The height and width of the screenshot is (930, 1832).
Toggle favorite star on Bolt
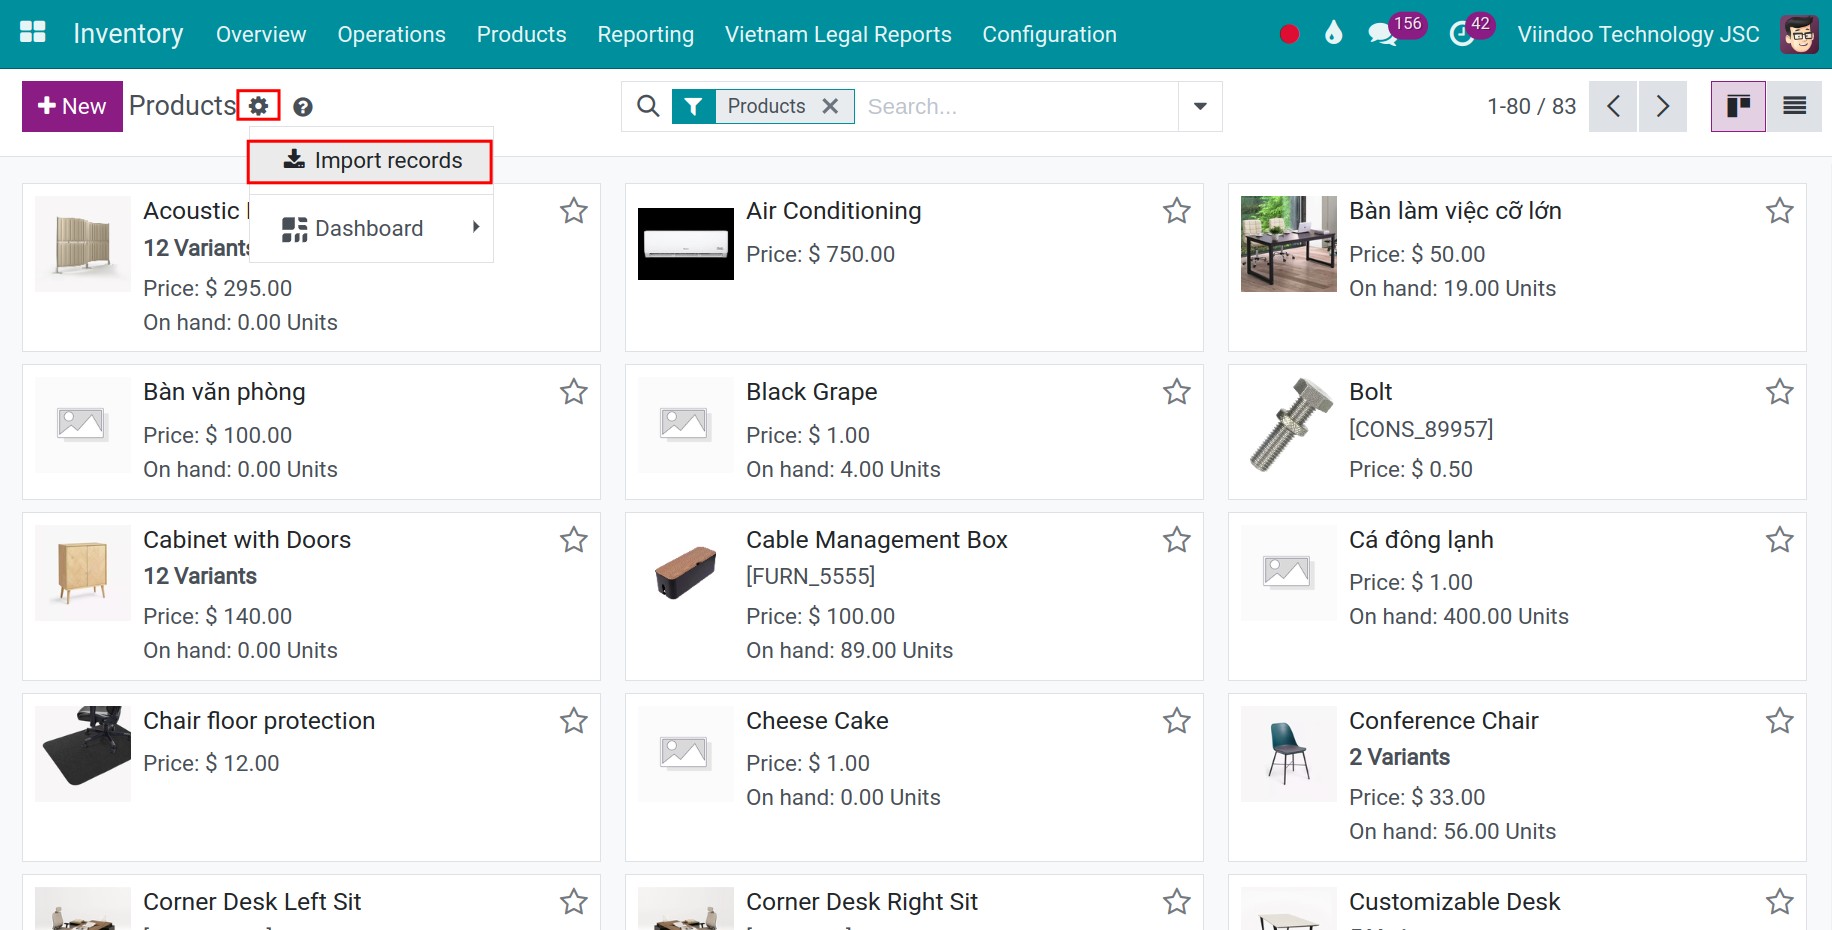[x=1780, y=392]
